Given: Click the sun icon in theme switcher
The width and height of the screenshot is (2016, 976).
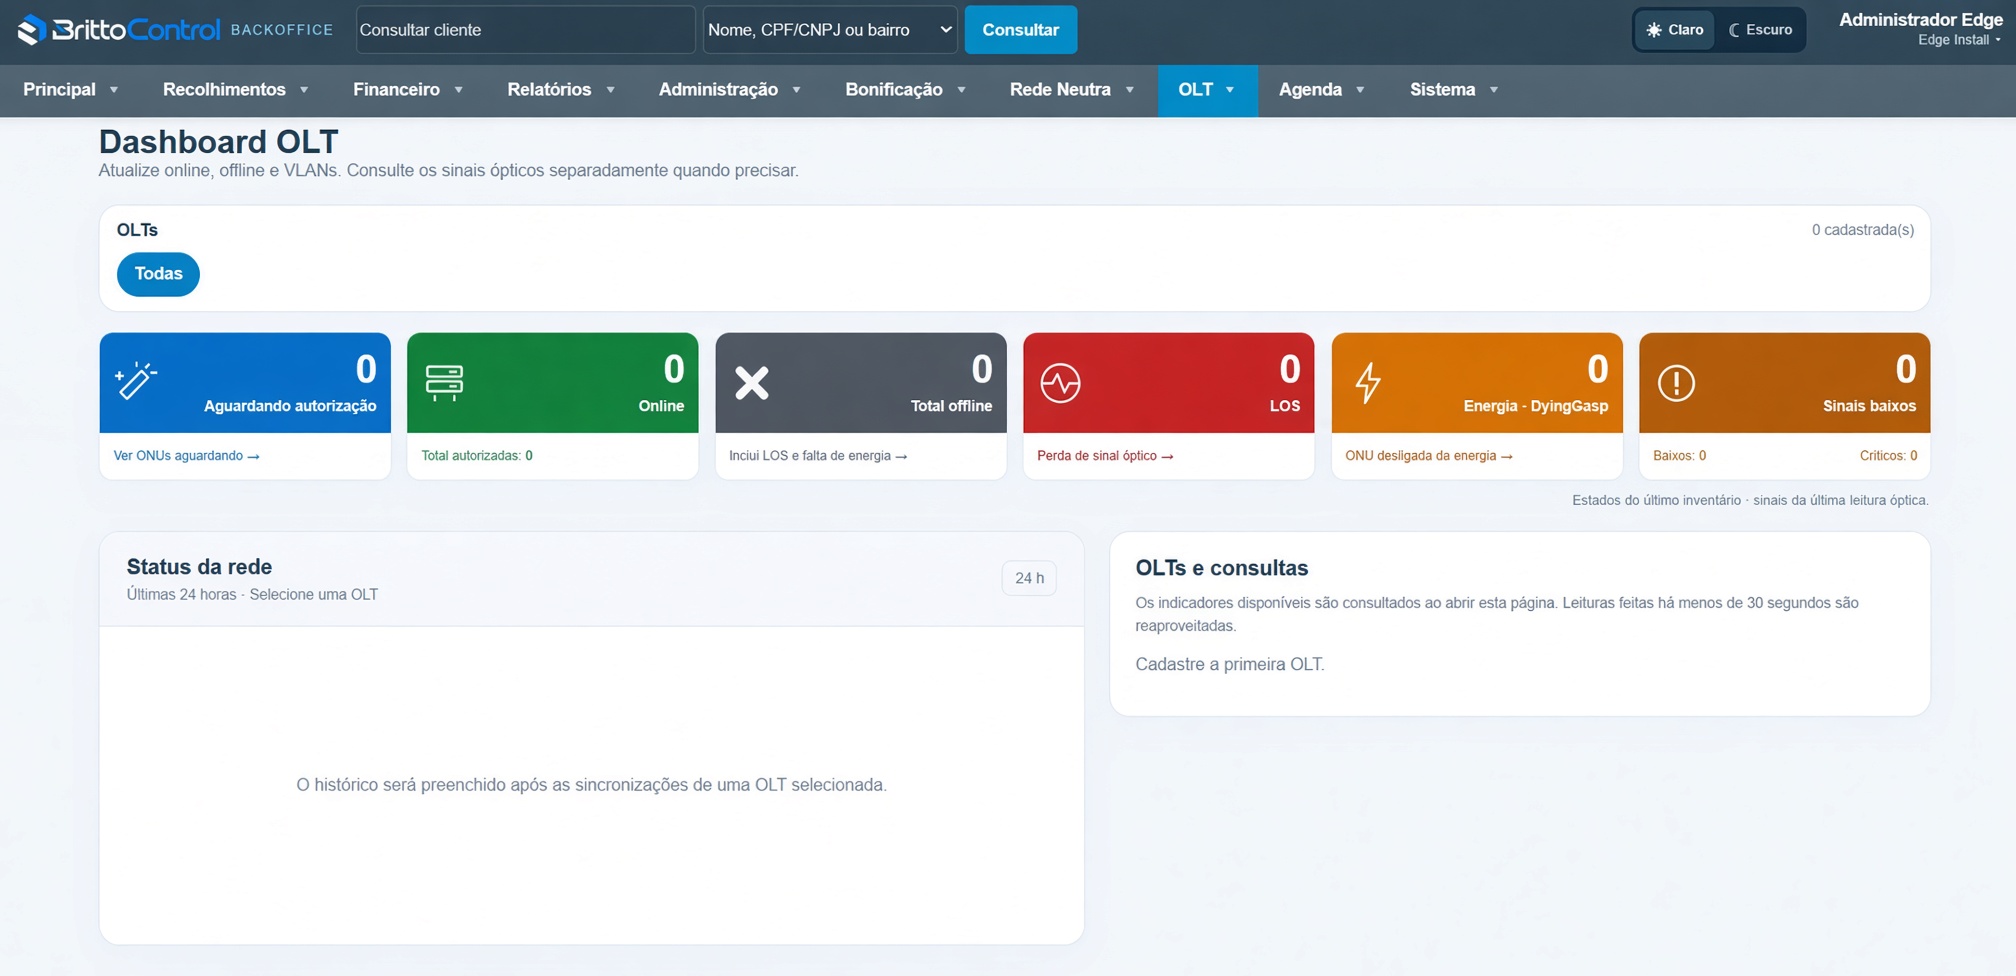Looking at the screenshot, I should coord(1654,30).
